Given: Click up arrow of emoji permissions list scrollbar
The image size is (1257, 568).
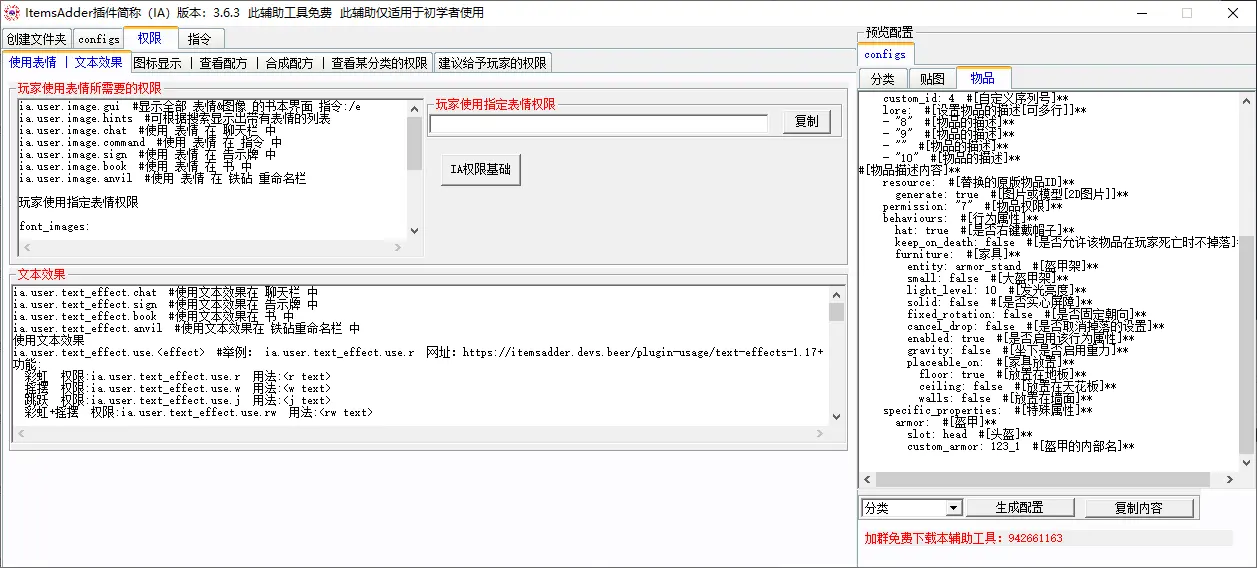Looking at the screenshot, I should coord(415,109).
